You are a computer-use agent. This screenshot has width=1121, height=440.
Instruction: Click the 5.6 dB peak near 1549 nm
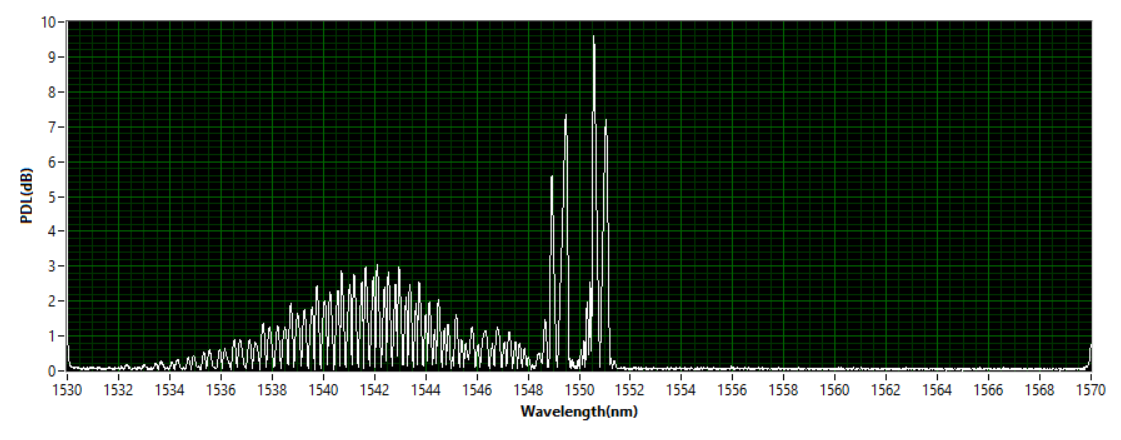click(x=552, y=177)
